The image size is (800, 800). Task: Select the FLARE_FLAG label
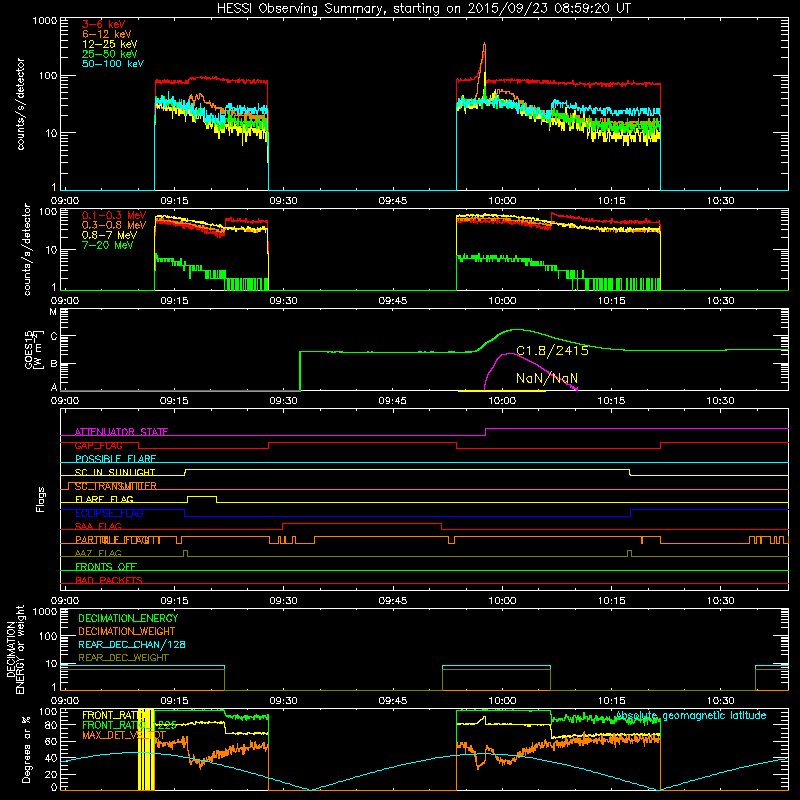pos(104,499)
